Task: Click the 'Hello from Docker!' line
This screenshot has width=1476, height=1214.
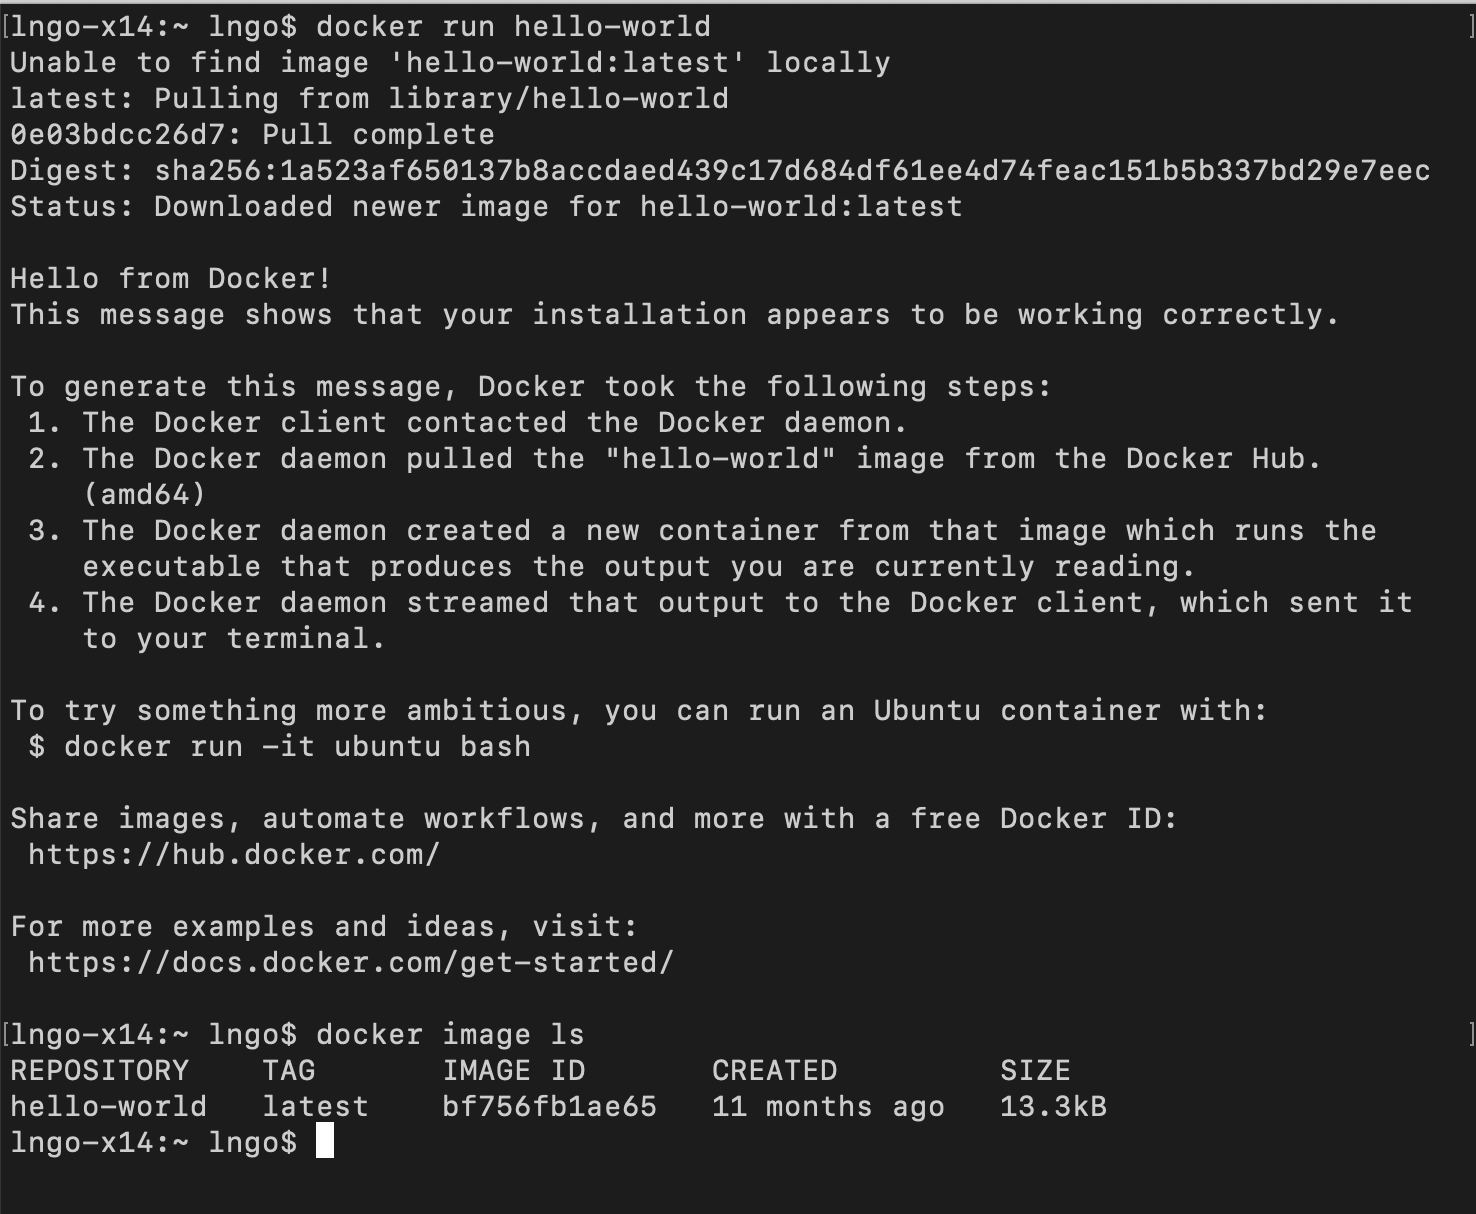Action: [171, 279]
